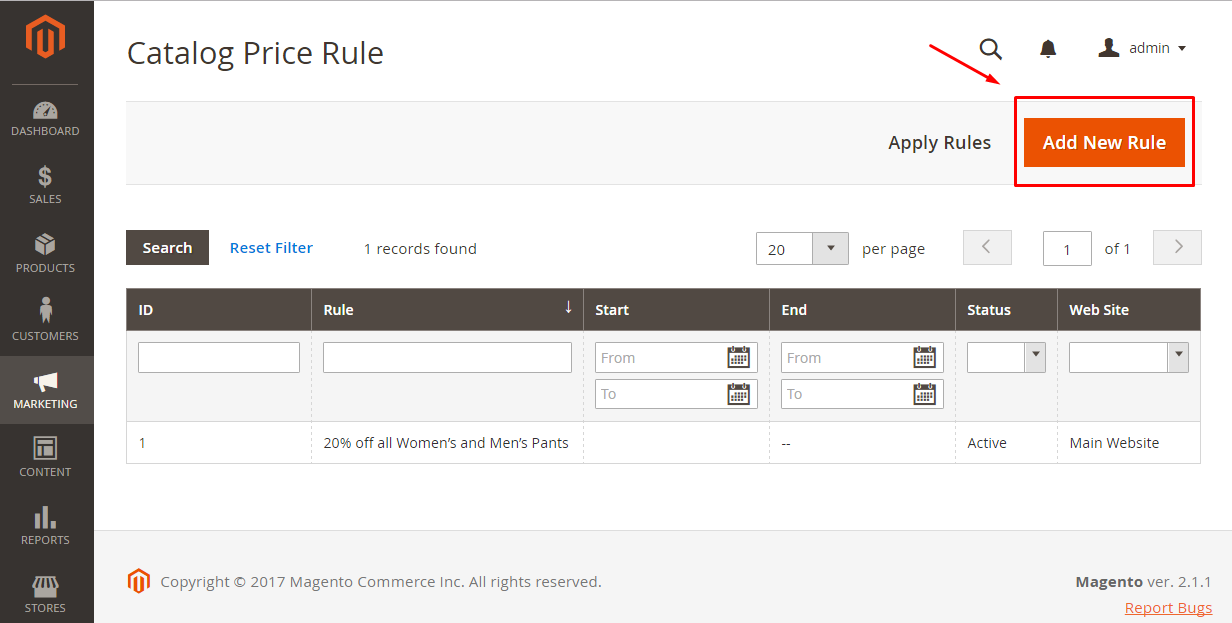This screenshot has width=1232, height=623.
Task: Click the Reset Filter link
Action: (x=271, y=247)
